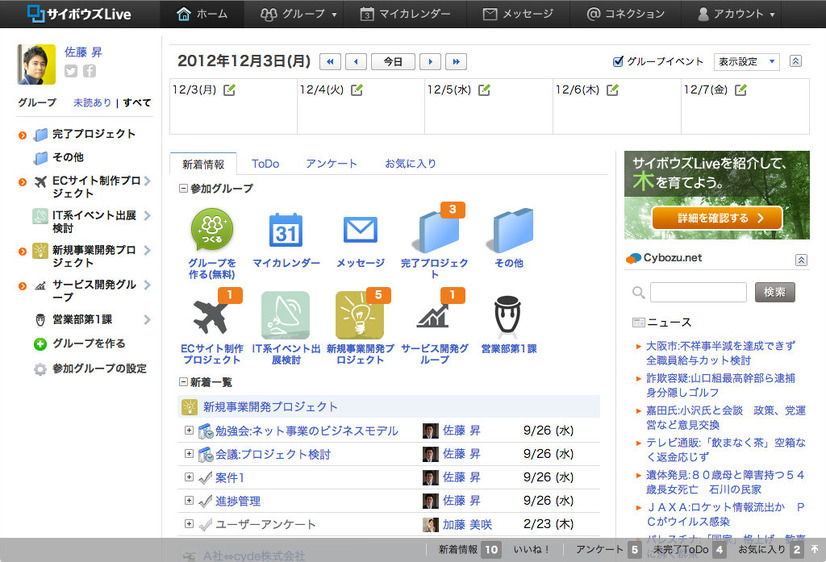
Task: Open メッセージ in top navigation
Action: click(518, 14)
